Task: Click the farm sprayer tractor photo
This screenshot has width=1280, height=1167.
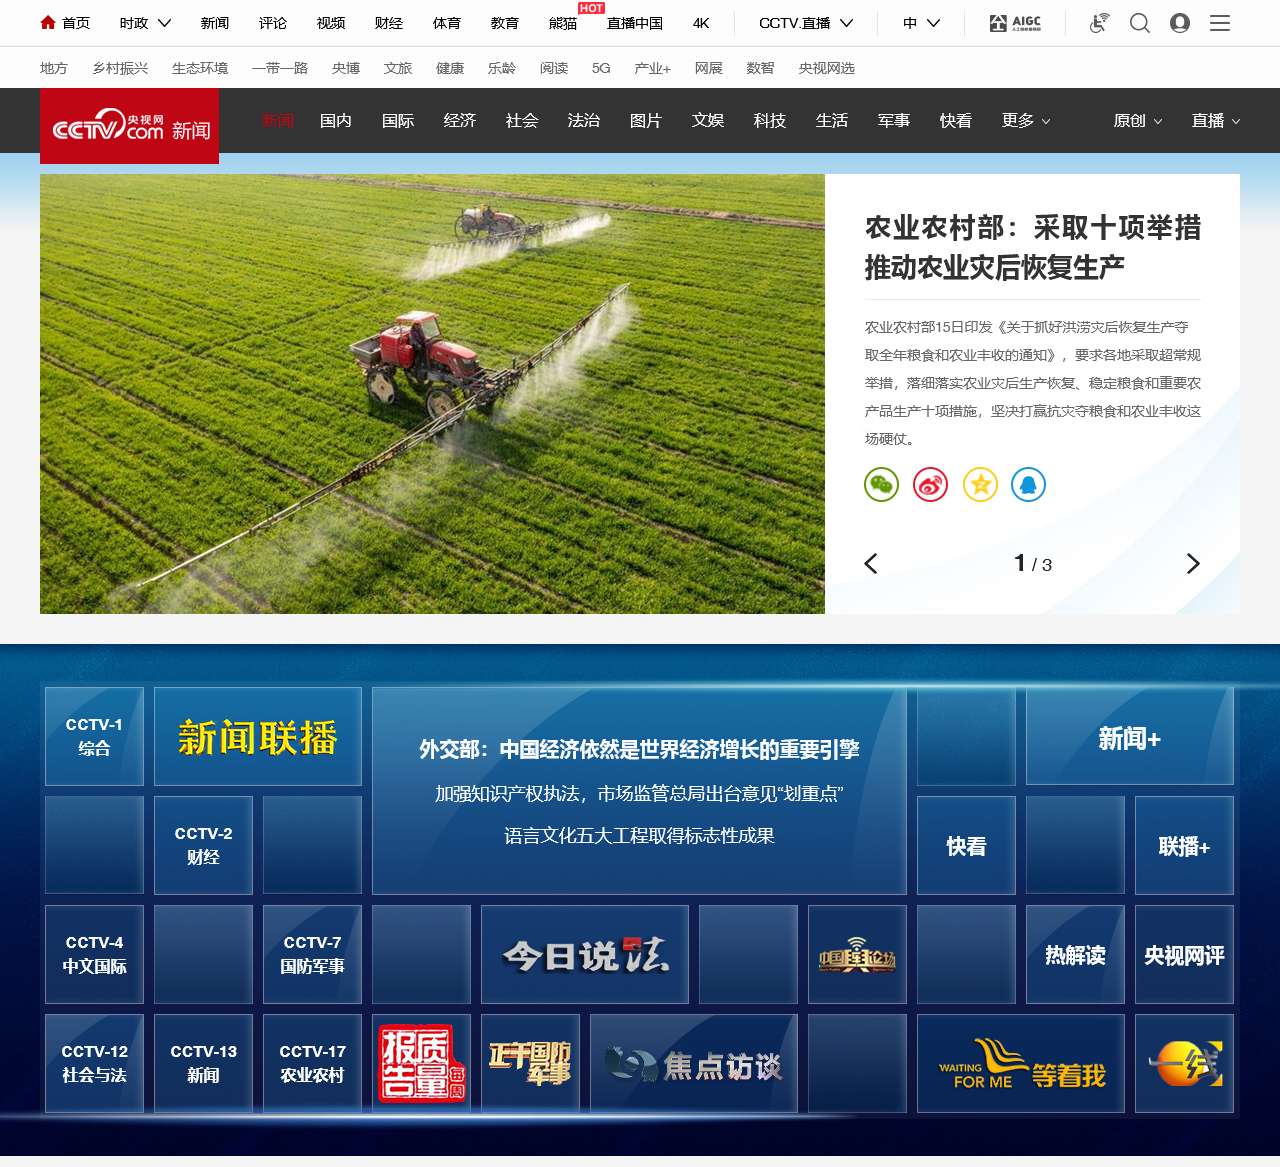Action: (432, 394)
